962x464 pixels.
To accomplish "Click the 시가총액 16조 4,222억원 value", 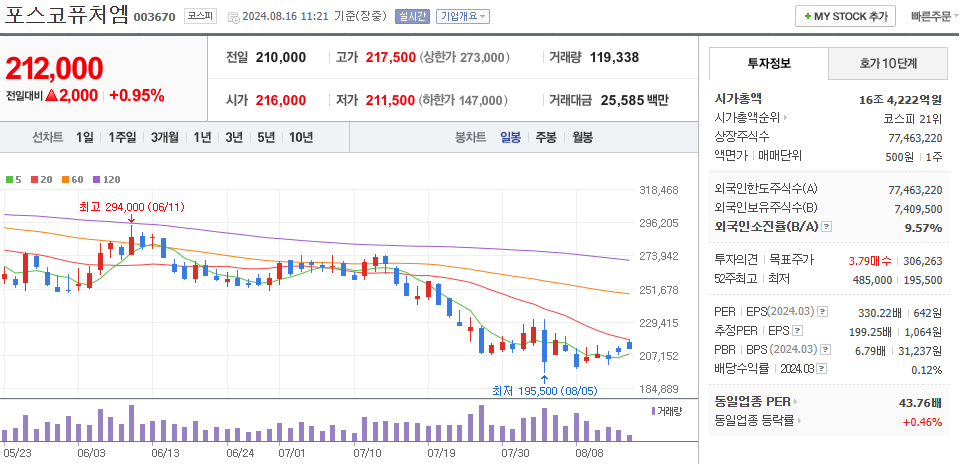I will click(x=901, y=99).
